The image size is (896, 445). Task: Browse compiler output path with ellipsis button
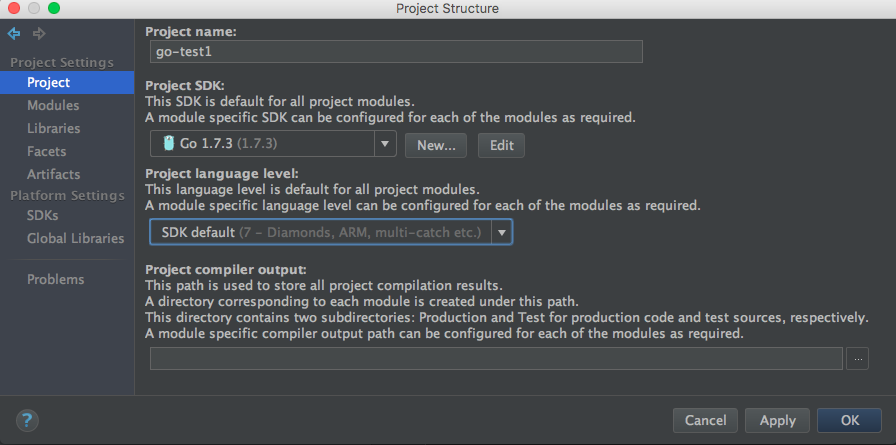pyautogui.click(x=857, y=359)
